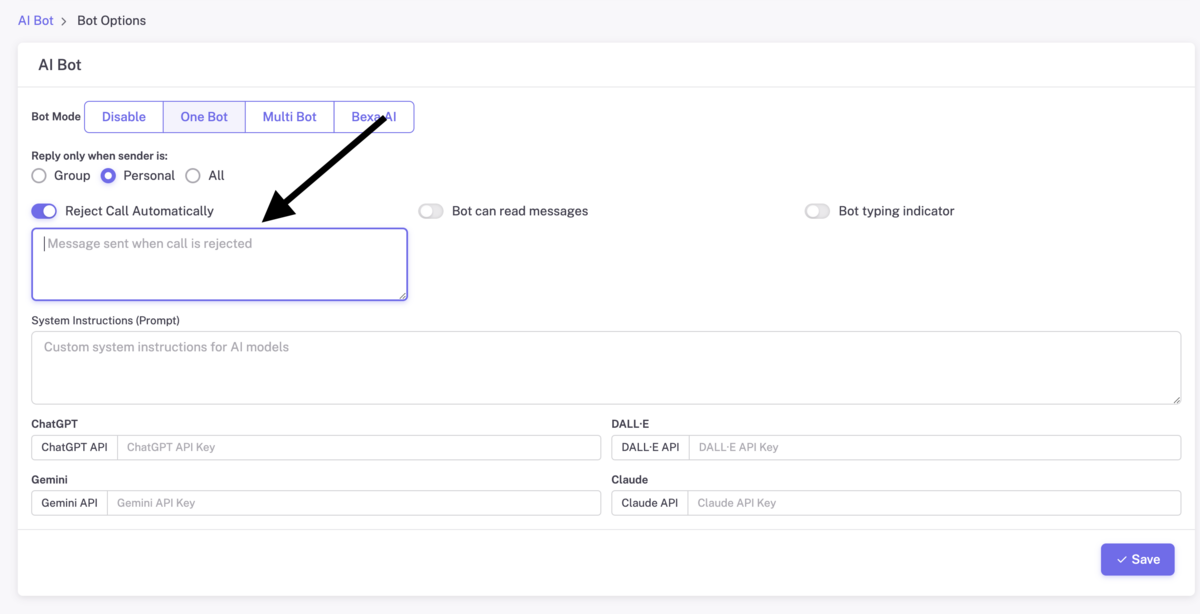Switch to Multi Bot mode

(290, 117)
